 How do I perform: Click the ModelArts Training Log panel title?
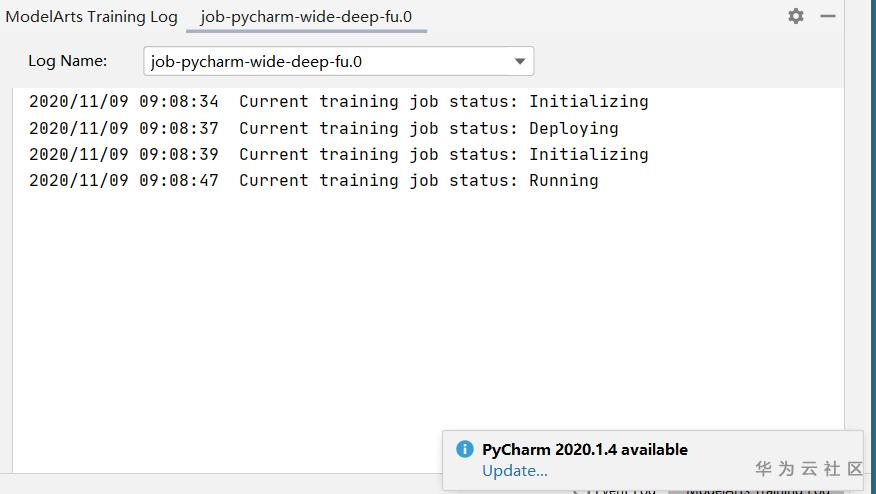click(92, 17)
